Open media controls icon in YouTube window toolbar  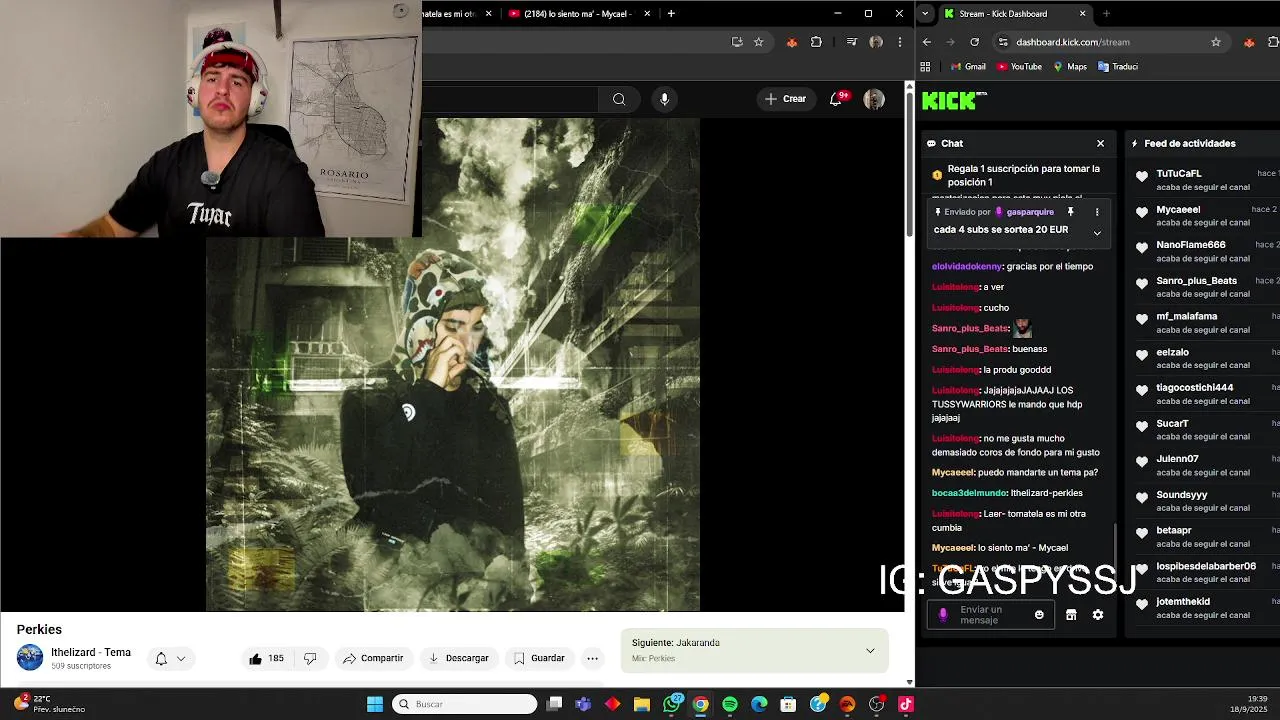pos(851,42)
